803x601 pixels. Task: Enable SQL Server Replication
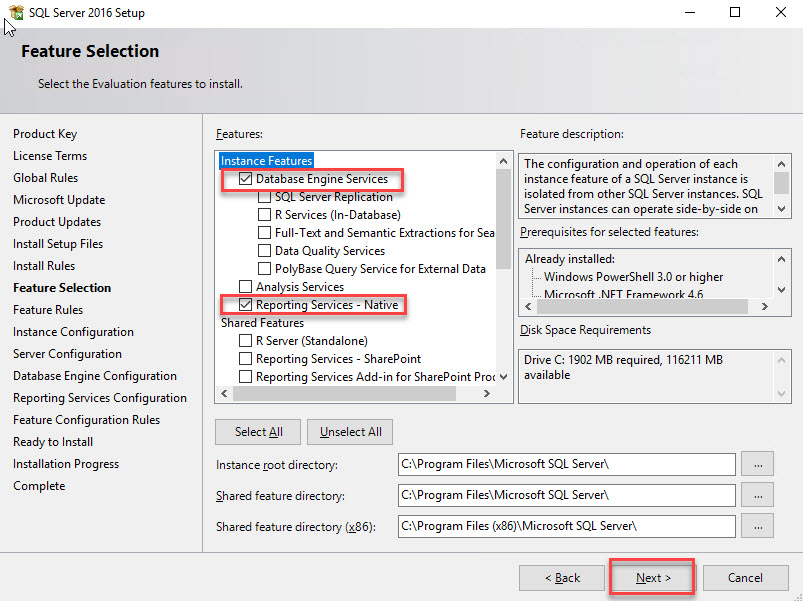tap(264, 196)
